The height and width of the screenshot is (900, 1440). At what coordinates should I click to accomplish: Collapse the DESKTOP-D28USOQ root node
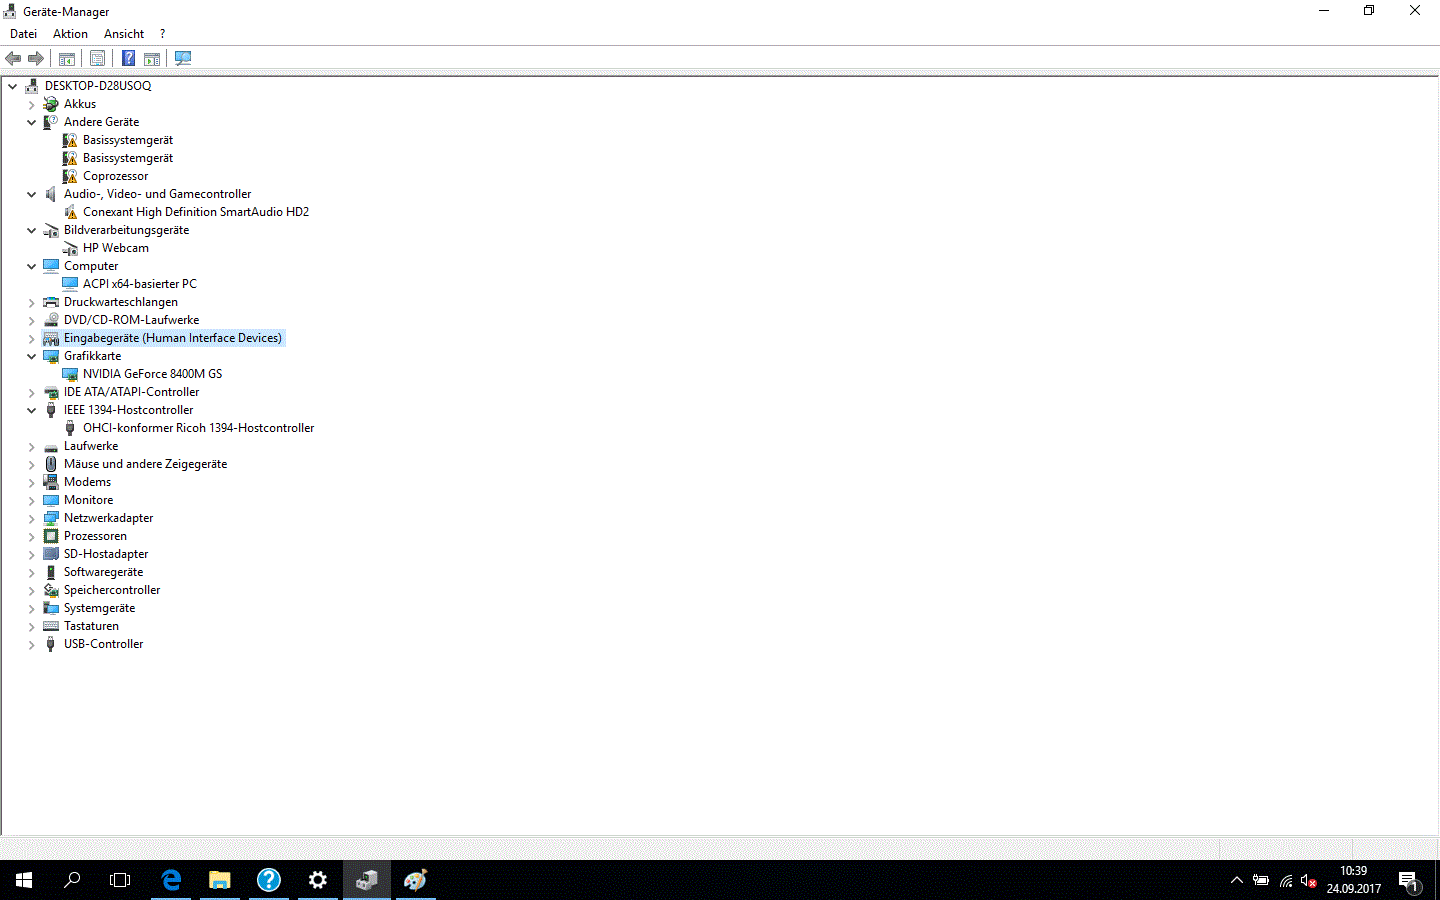(13, 86)
